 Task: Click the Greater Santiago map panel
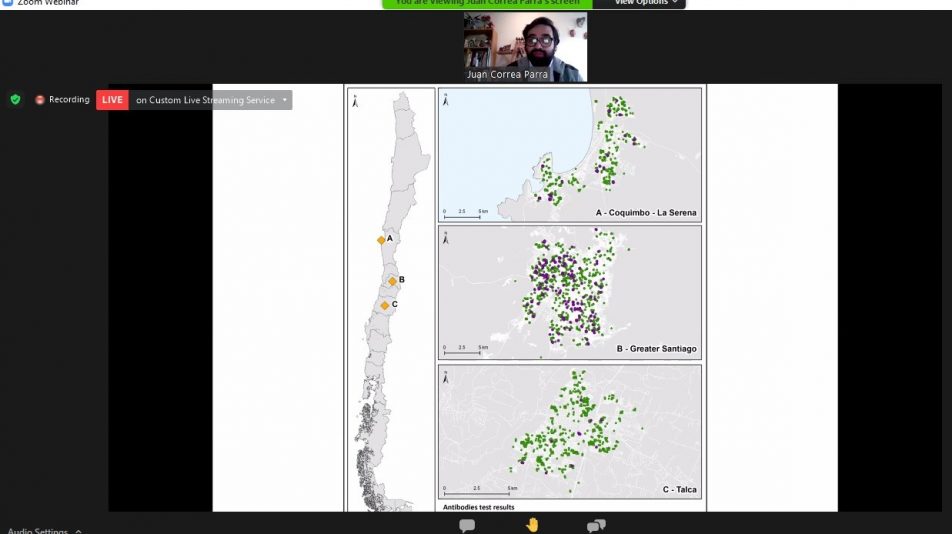pyautogui.click(x=570, y=292)
